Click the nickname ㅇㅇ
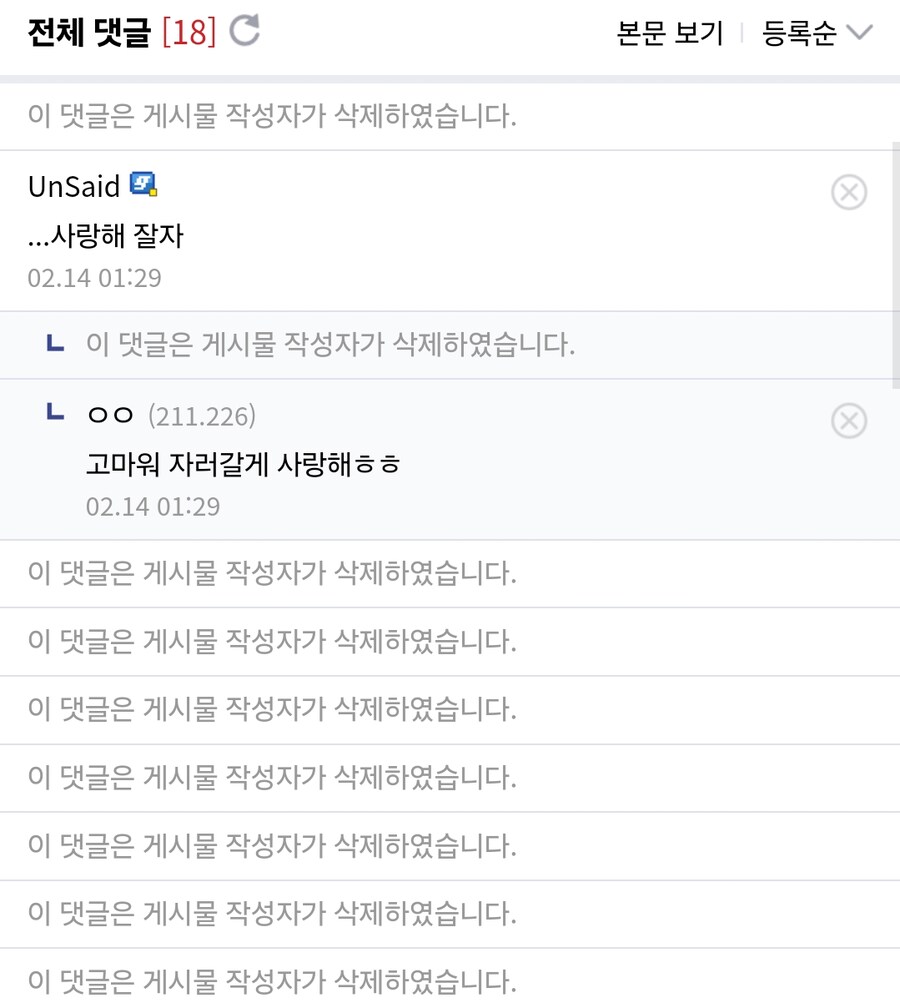This screenshot has width=900, height=1008. click(110, 413)
